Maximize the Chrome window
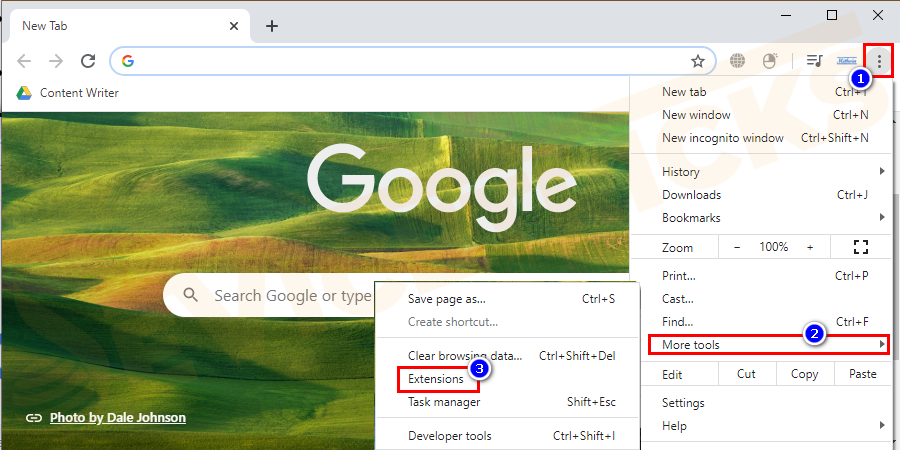Screen dimensions: 900x450 [x=832, y=15]
